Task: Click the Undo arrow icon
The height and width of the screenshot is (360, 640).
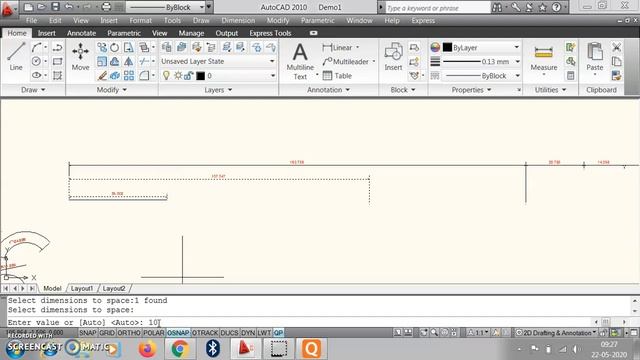Action: coord(69,7)
